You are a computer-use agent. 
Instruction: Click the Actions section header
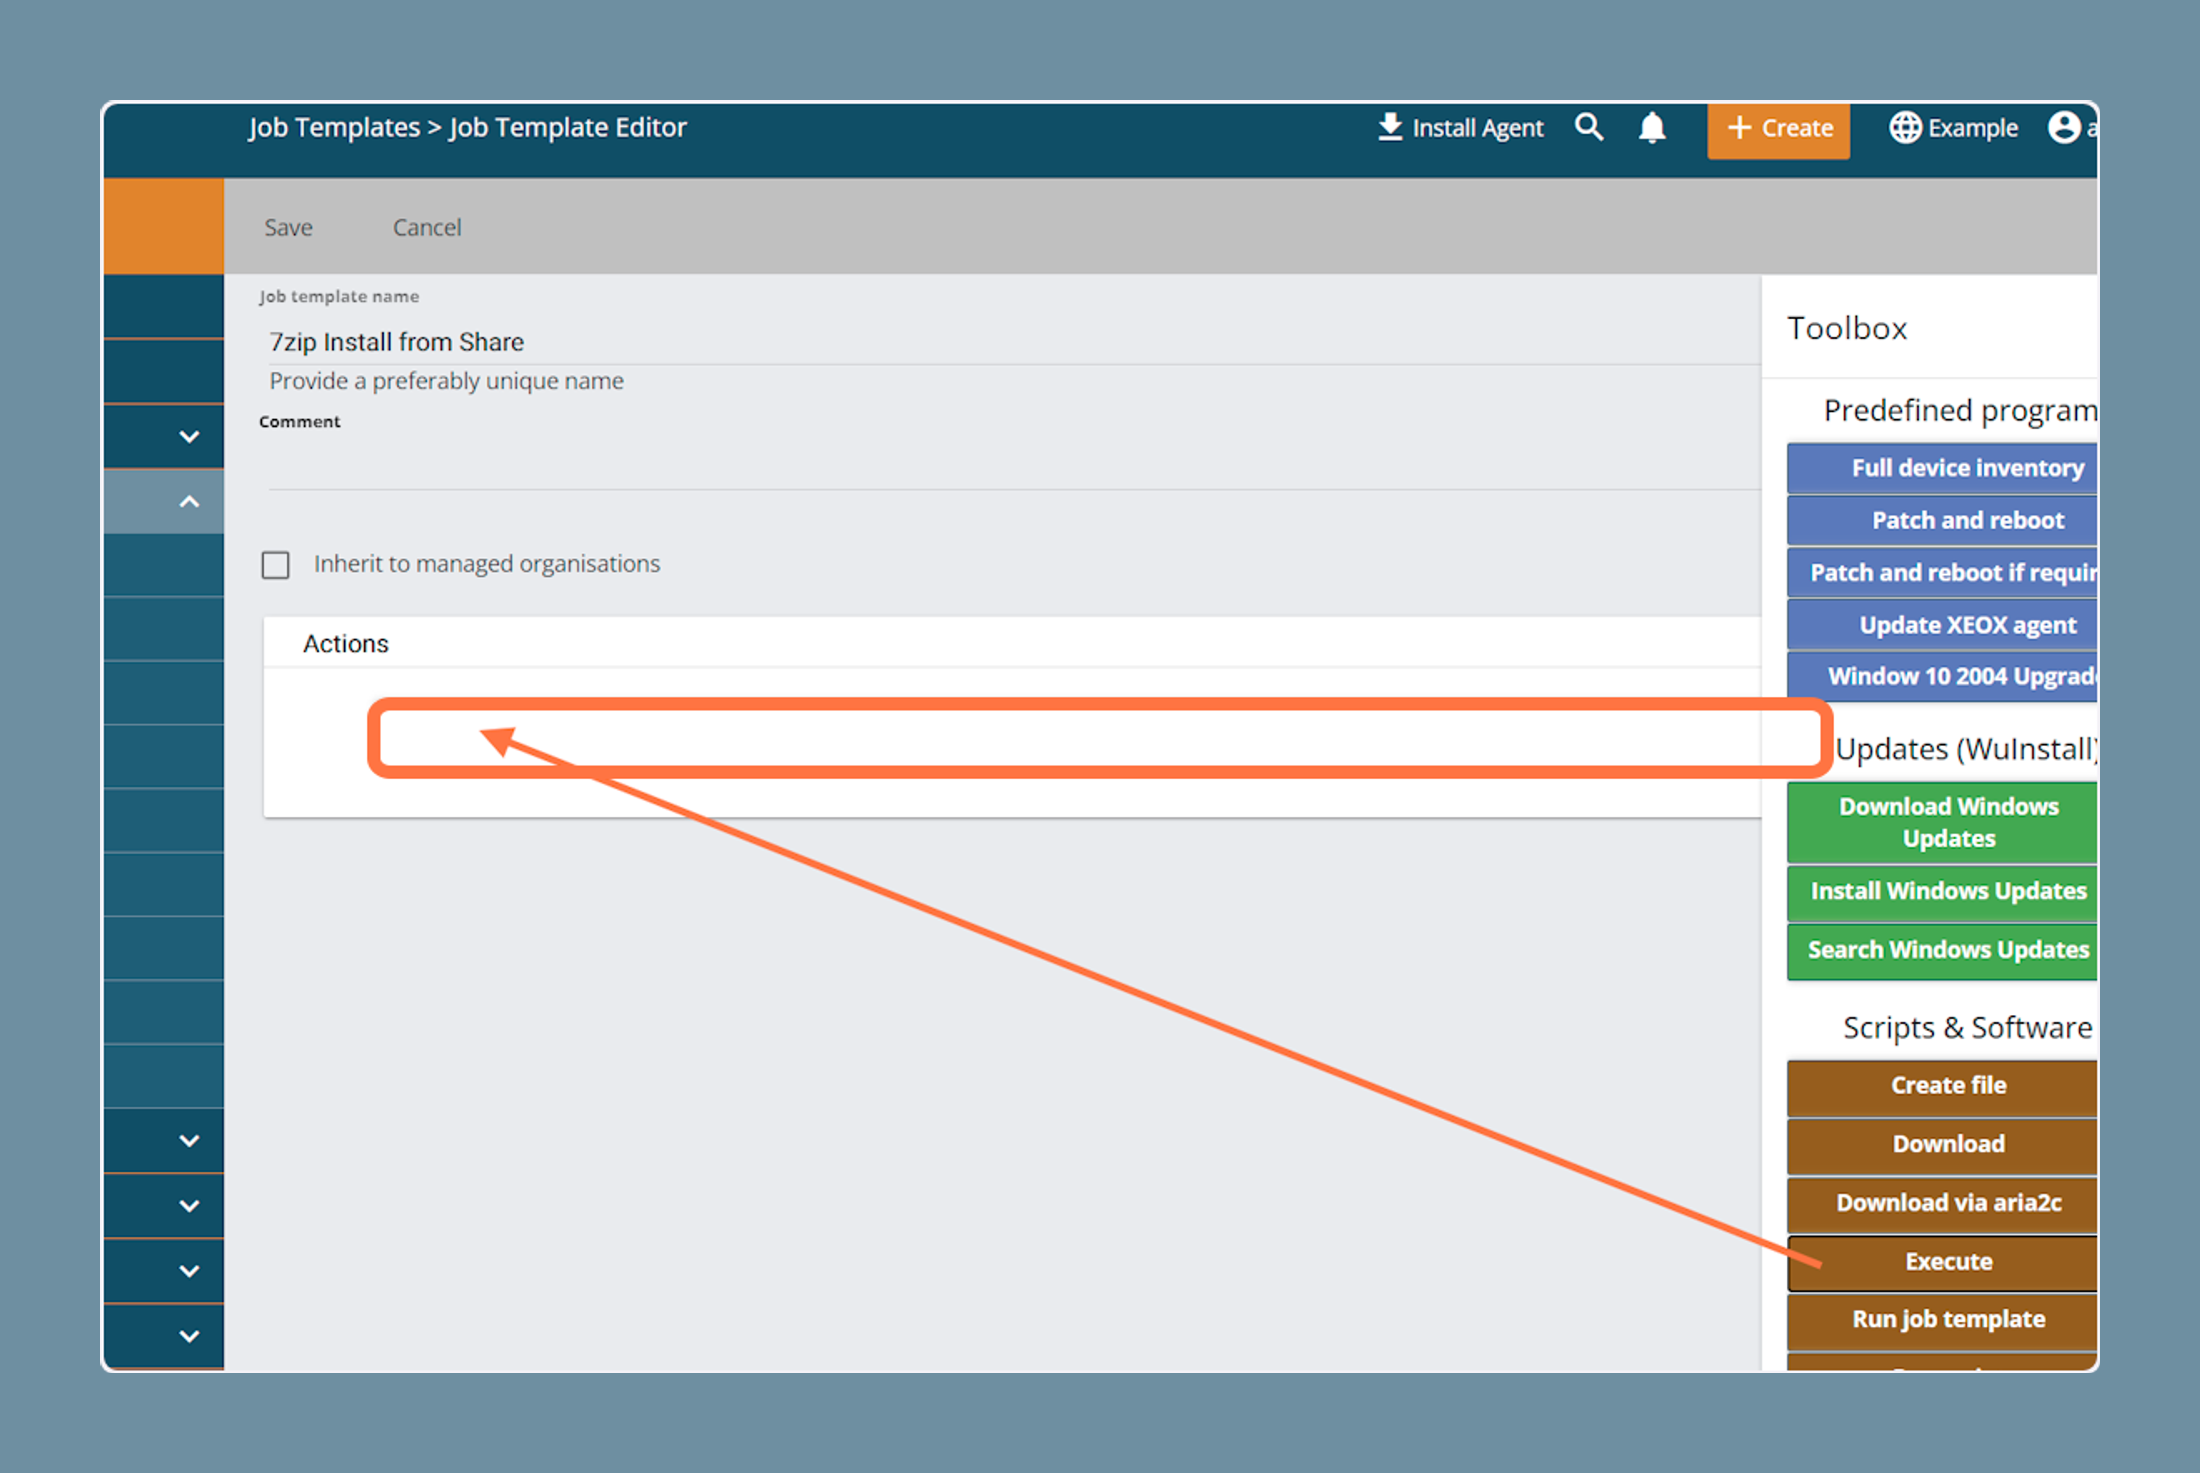346,643
